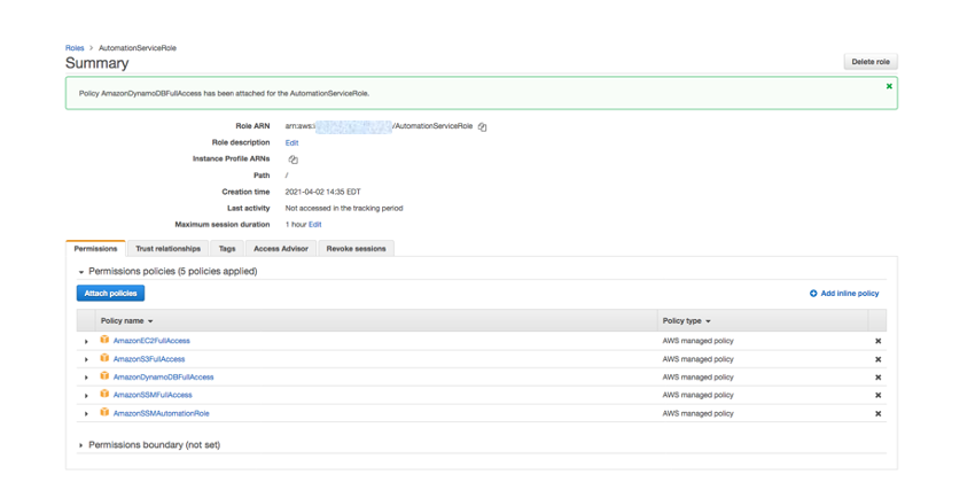Open the AmazonEC2FullAccess policy link
The image size is (977, 491).
(151, 341)
